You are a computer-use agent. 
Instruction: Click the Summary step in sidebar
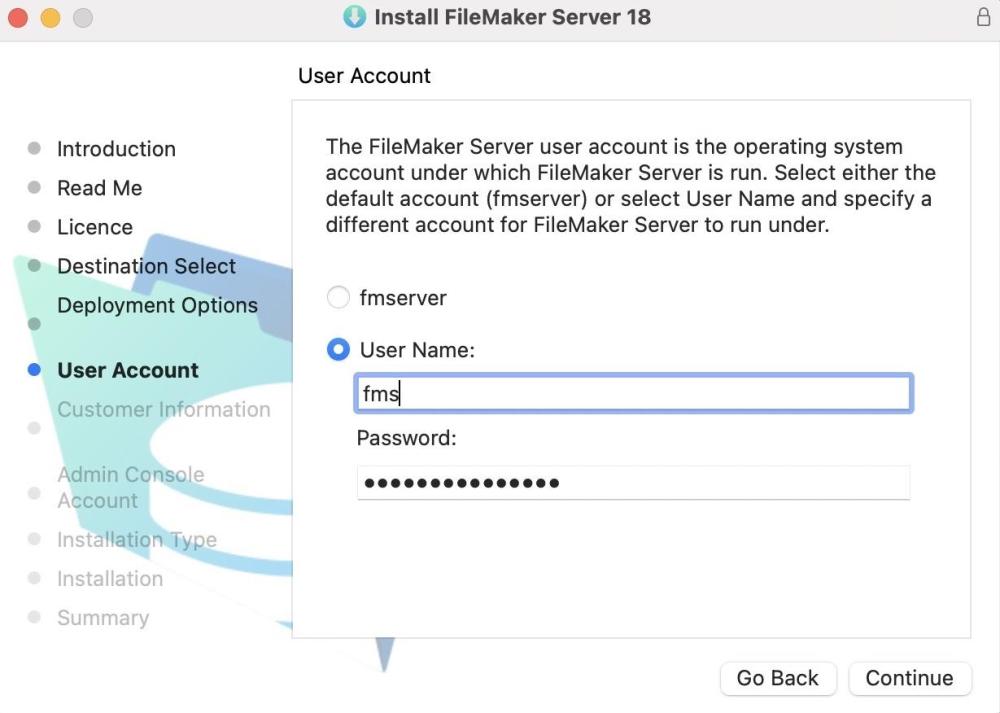[102, 618]
